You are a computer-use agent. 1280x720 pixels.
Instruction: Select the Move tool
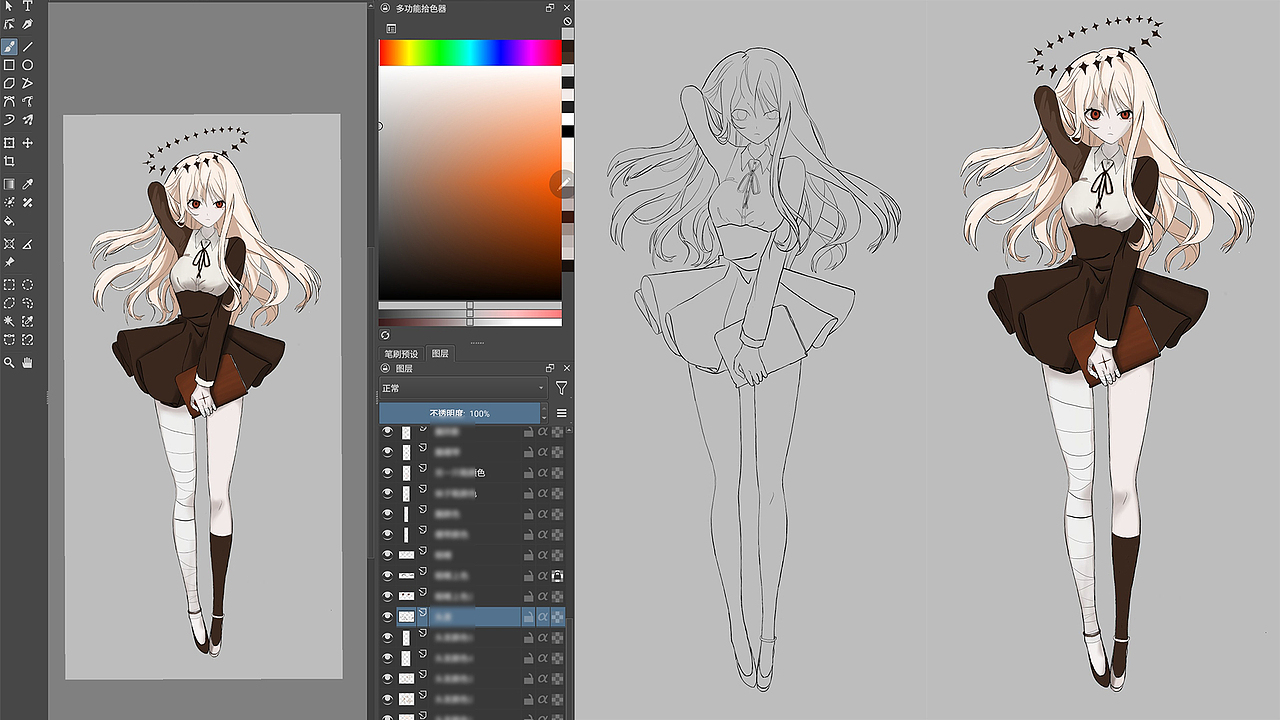[x=28, y=143]
